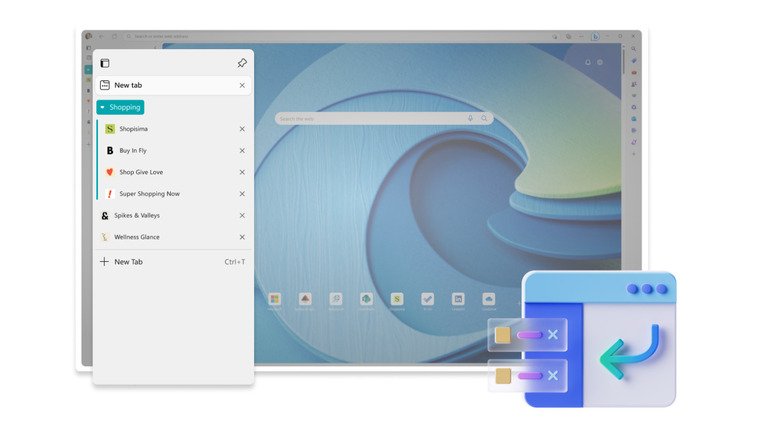Click the browser refresh button
The image size is (780, 438).
pyautogui.click(x=114, y=36)
